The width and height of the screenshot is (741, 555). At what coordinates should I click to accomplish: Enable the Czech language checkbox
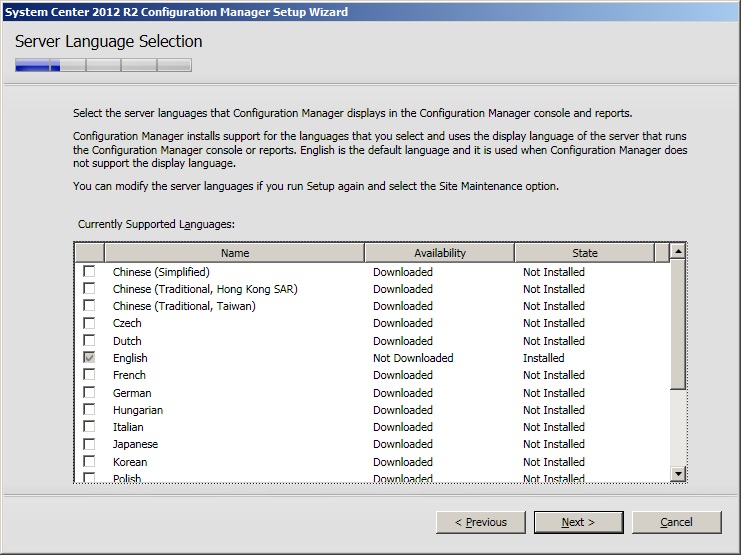pos(90,323)
